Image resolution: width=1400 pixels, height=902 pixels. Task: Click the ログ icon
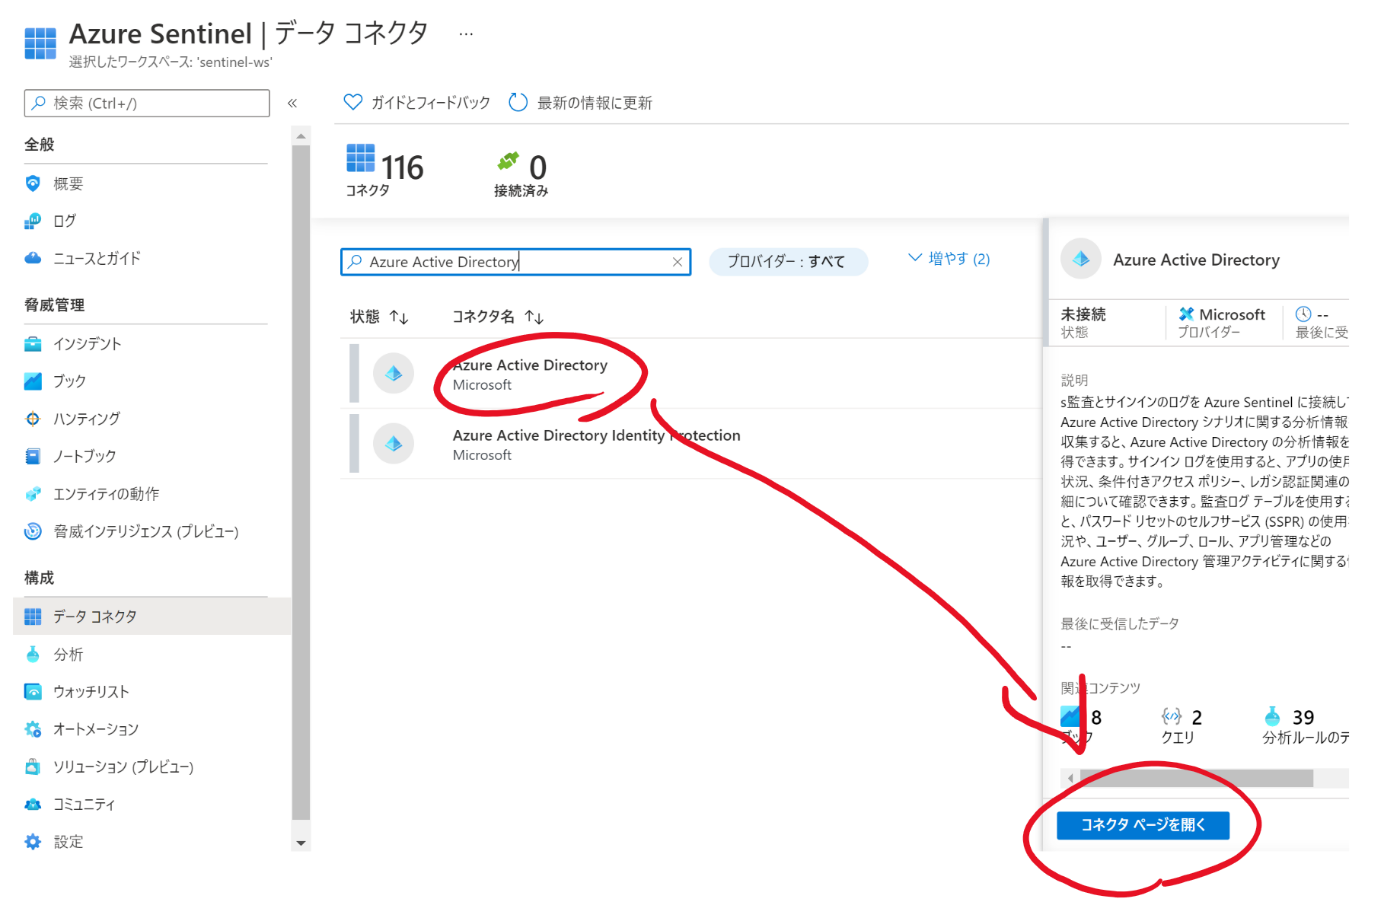[33, 220]
